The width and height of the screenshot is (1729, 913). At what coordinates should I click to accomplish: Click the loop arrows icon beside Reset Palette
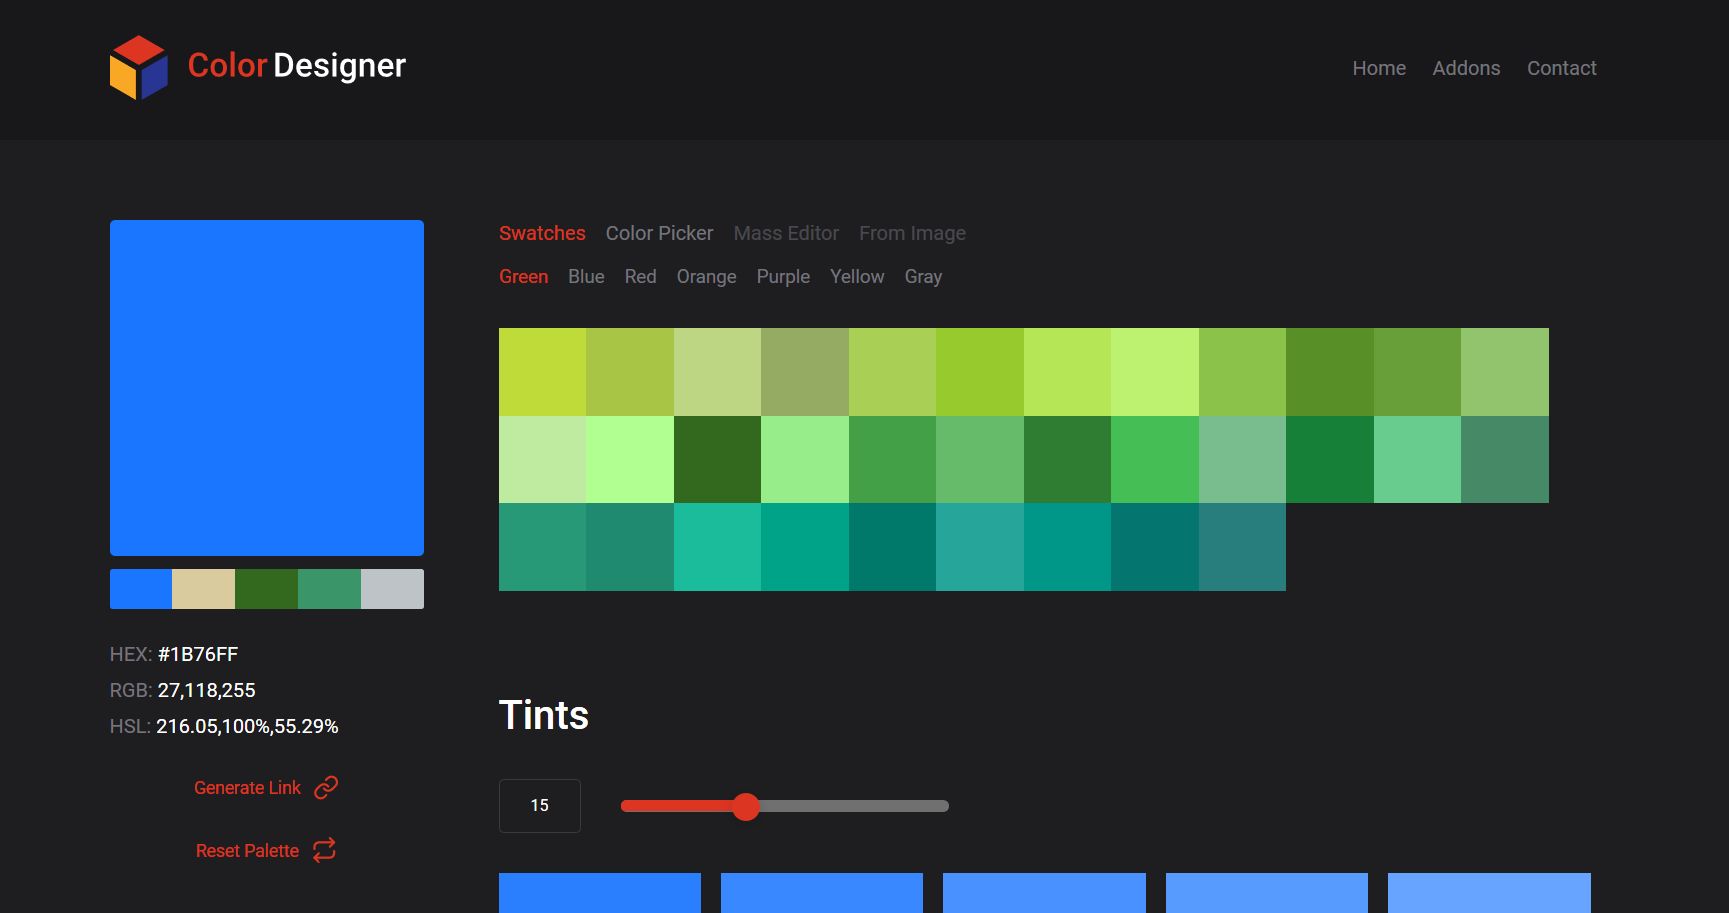coord(324,850)
